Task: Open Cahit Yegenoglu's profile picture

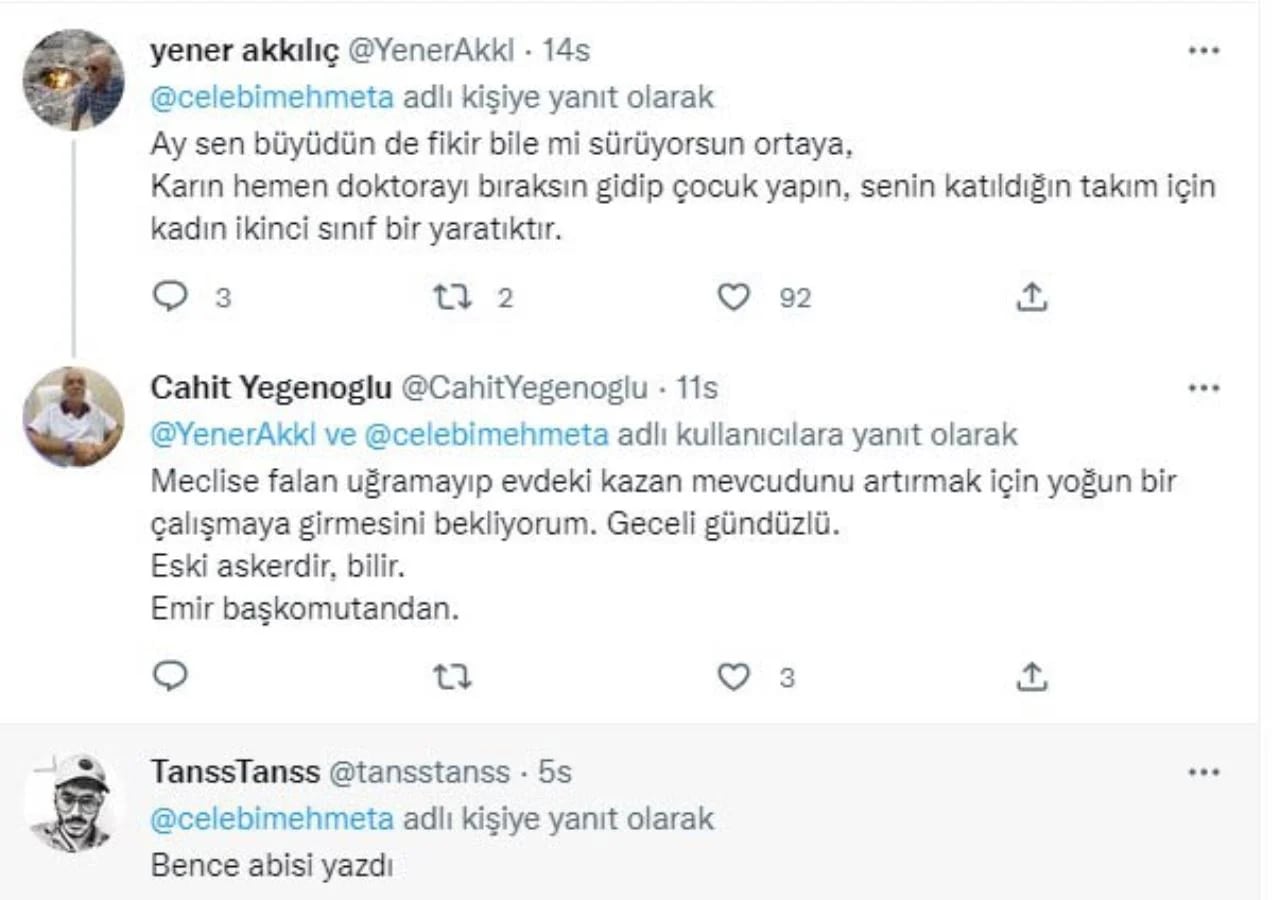Action: (x=73, y=417)
